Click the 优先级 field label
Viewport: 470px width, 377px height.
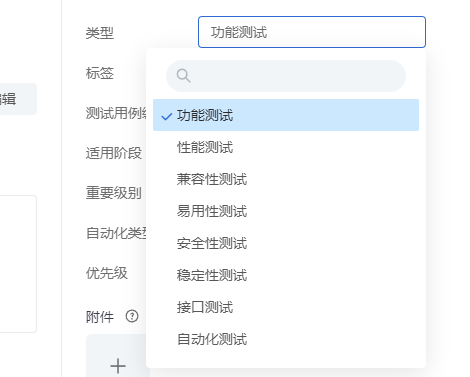click(107, 273)
